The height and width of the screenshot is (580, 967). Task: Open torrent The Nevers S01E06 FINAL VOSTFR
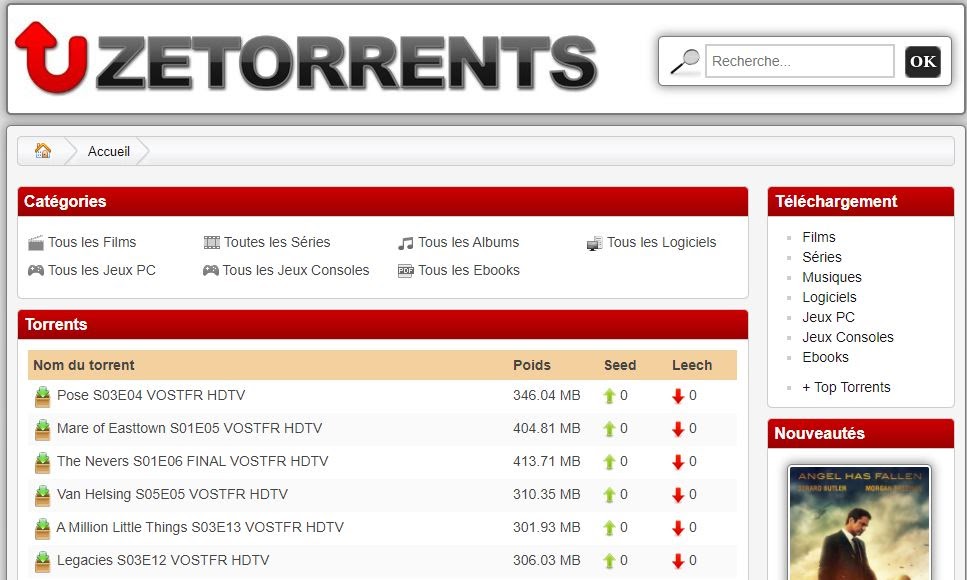click(x=192, y=462)
